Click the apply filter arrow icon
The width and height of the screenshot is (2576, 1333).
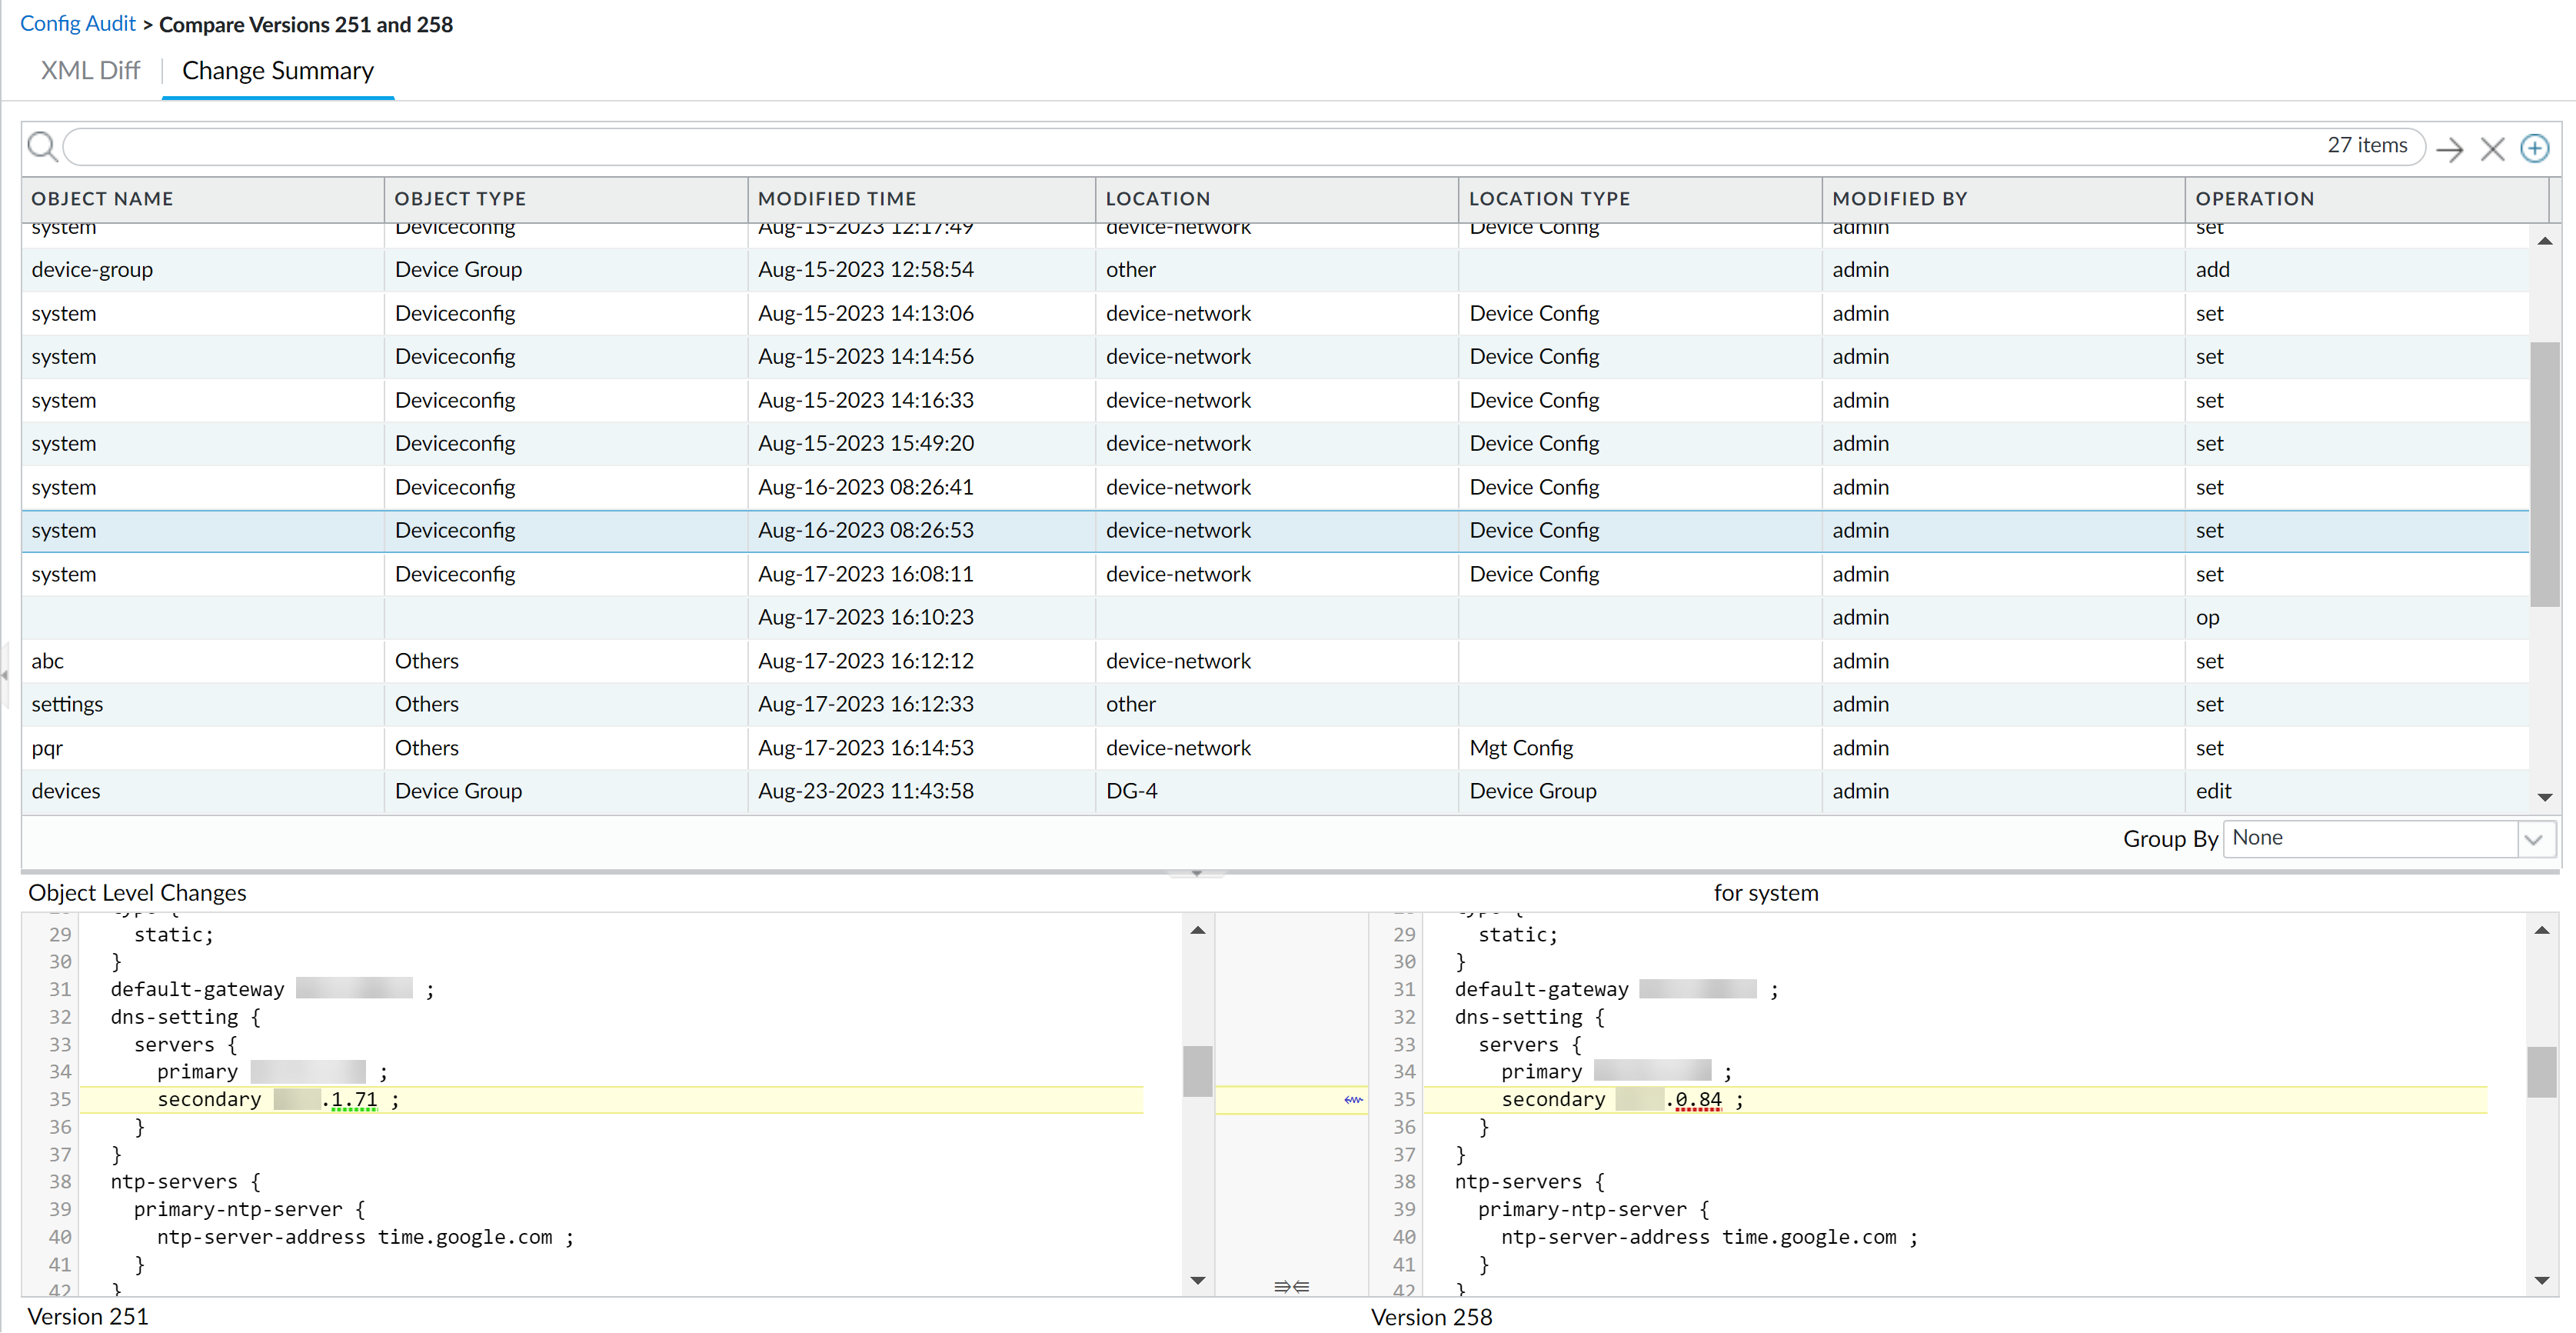coord(2449,149)
